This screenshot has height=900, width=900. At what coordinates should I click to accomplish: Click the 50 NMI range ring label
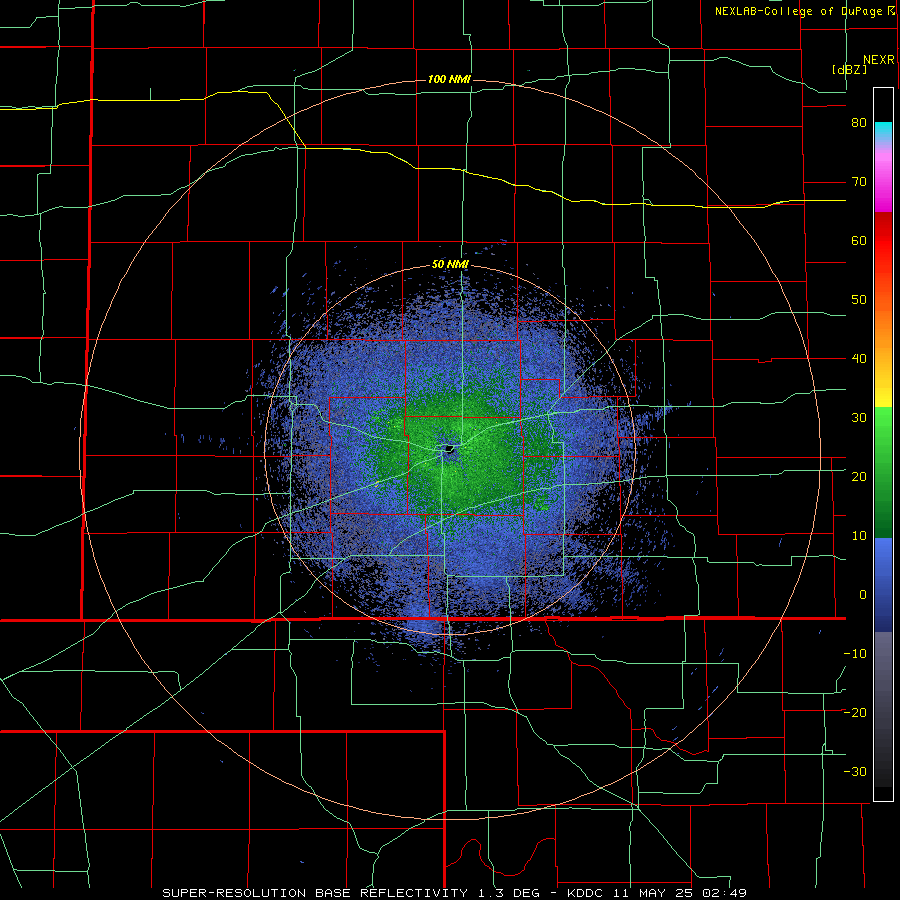tap(450, 265)
